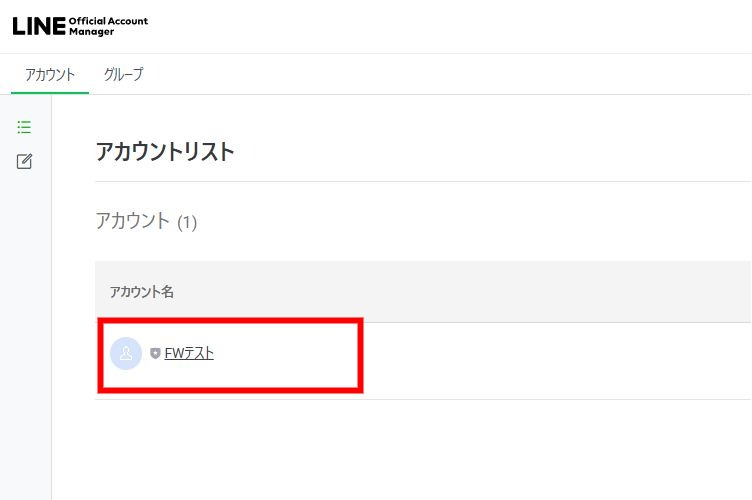Select the FWテスト table row

500,361
